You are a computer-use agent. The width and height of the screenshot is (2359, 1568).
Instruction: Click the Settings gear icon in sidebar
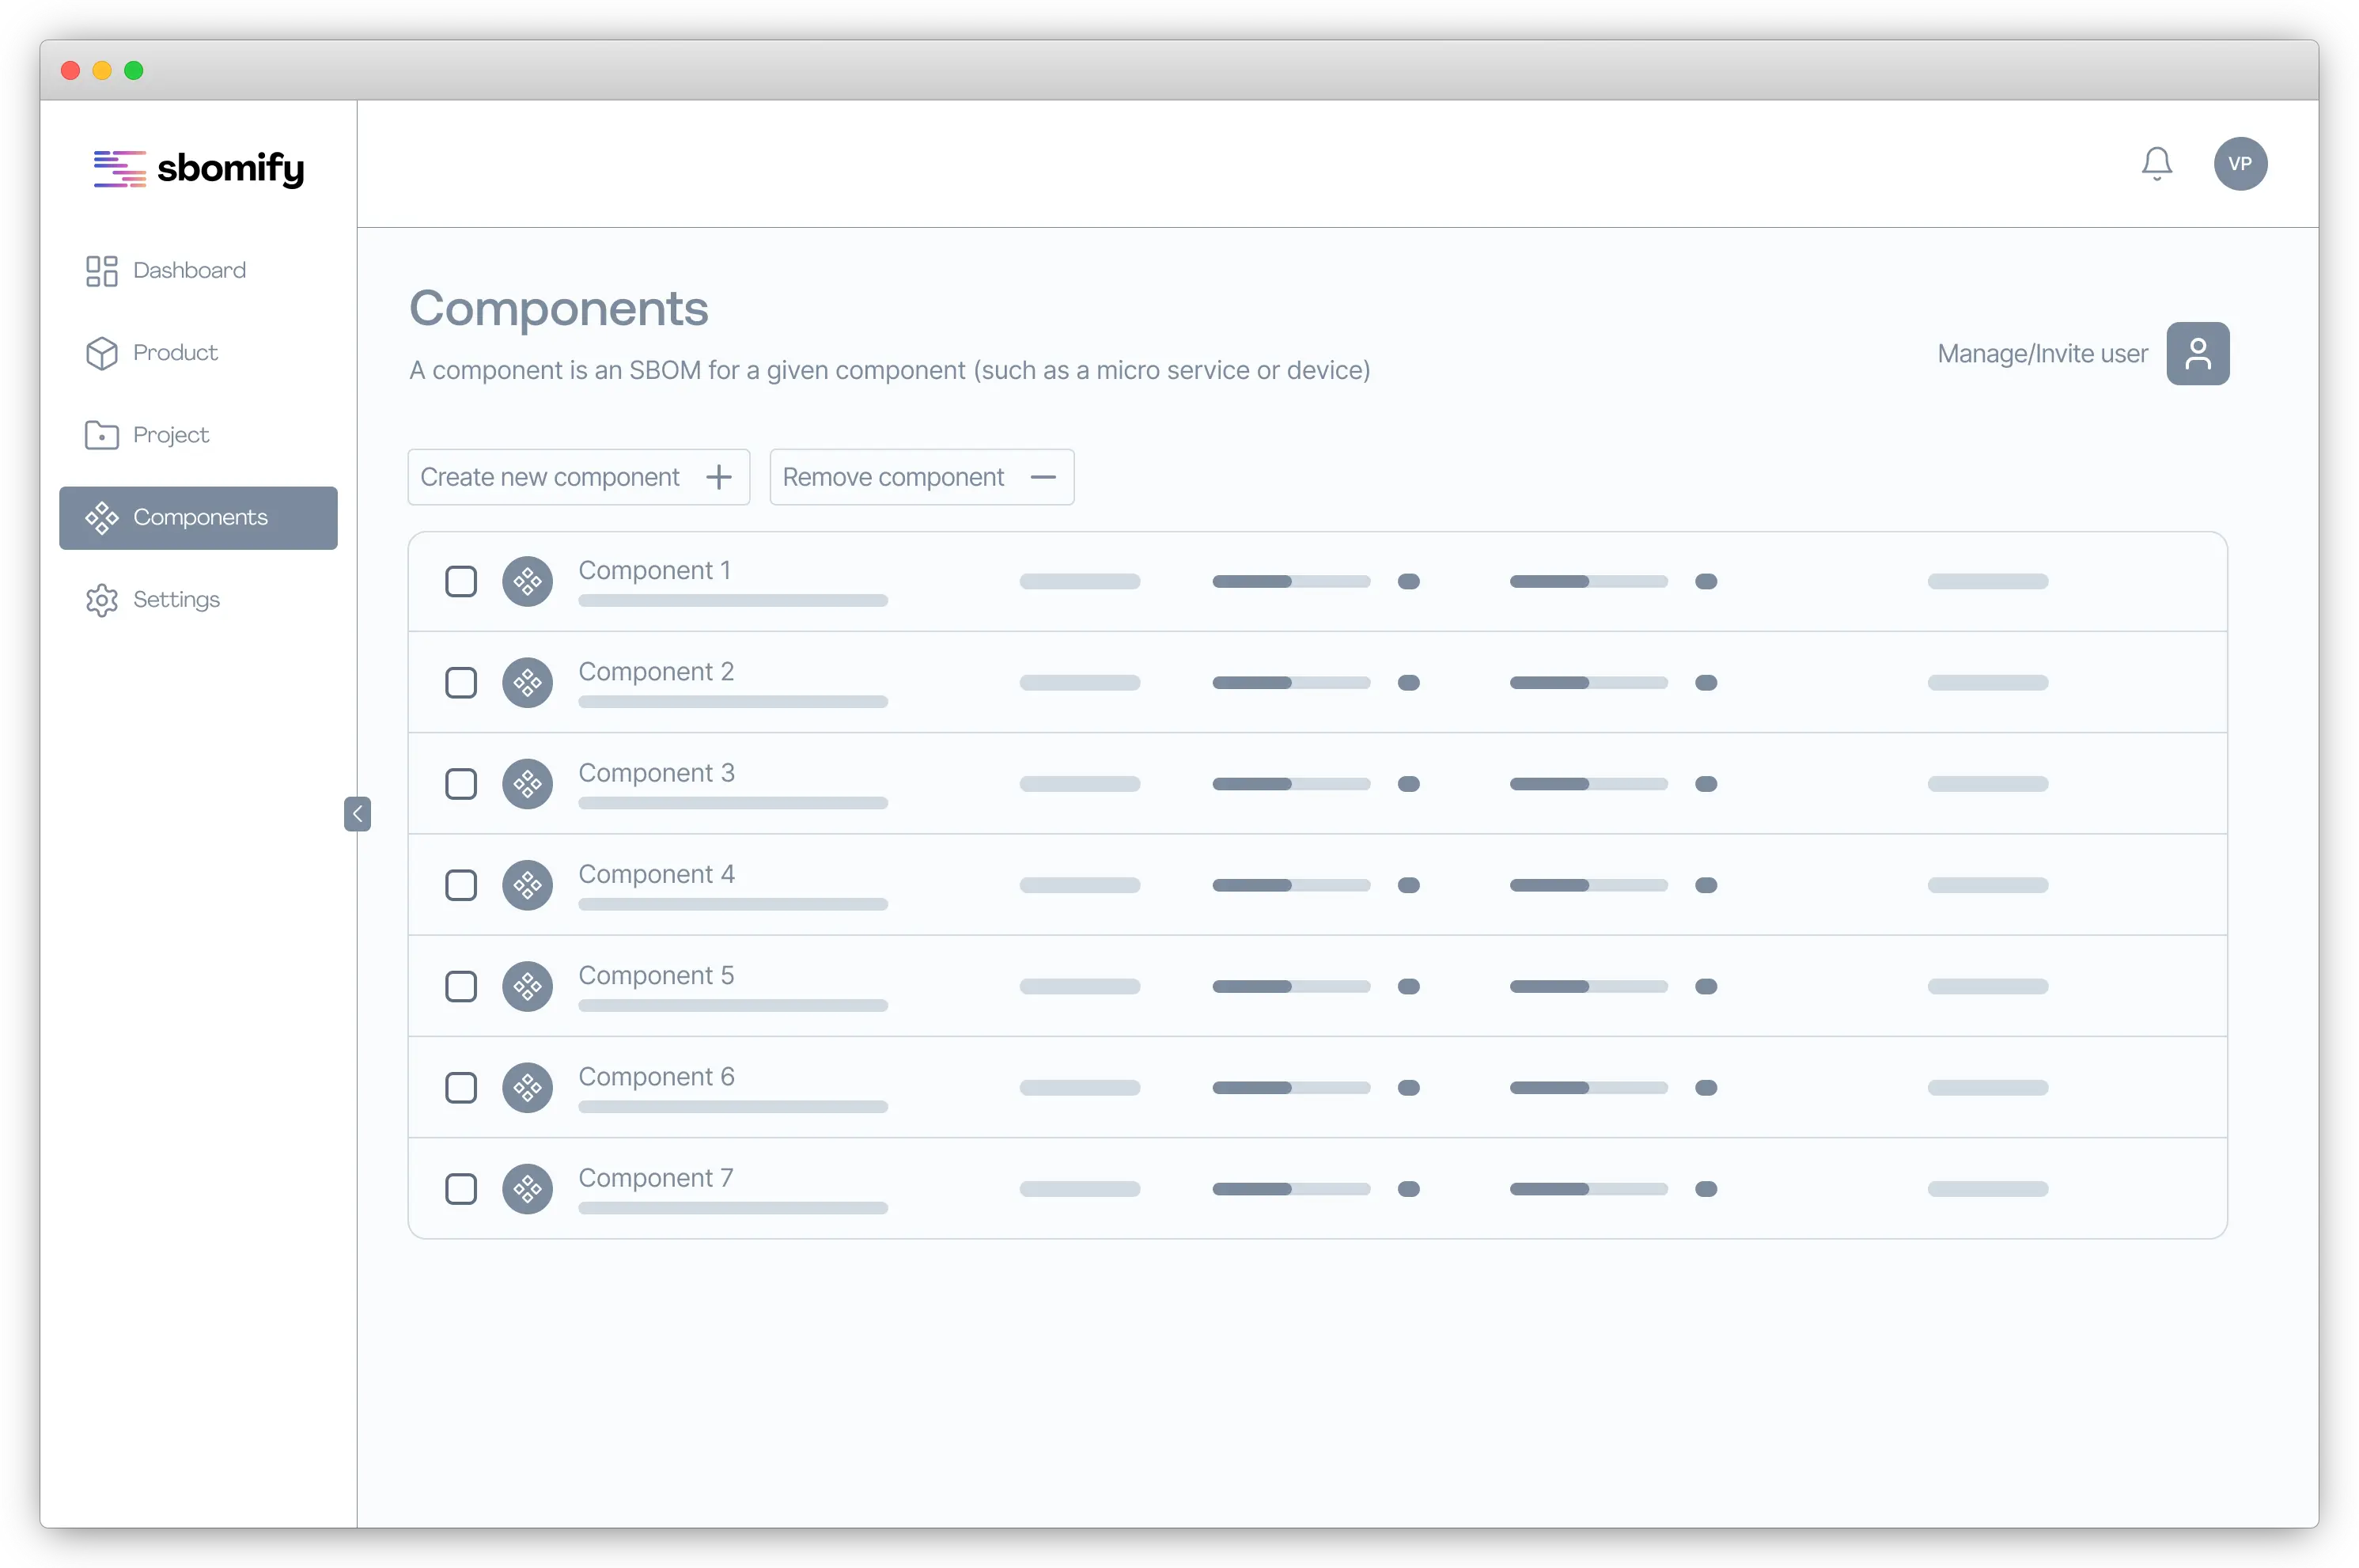pos(101,600)
